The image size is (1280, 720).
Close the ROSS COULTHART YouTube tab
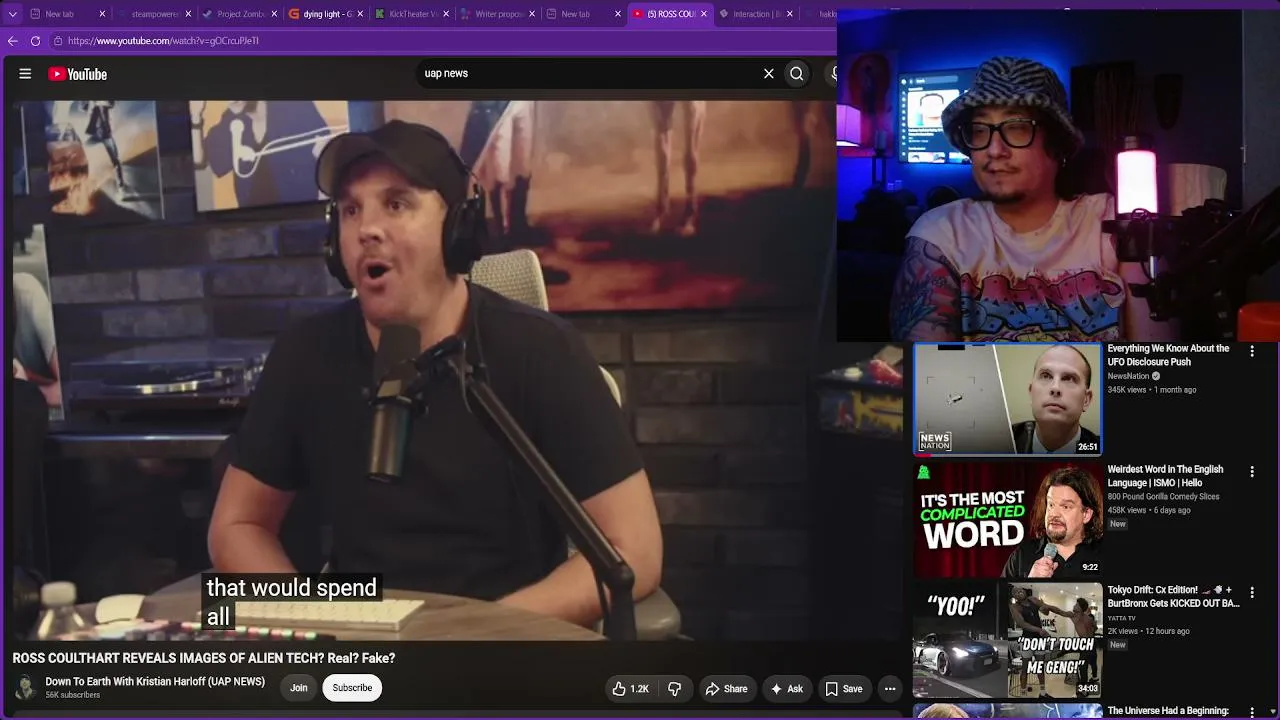click(704, 14)
